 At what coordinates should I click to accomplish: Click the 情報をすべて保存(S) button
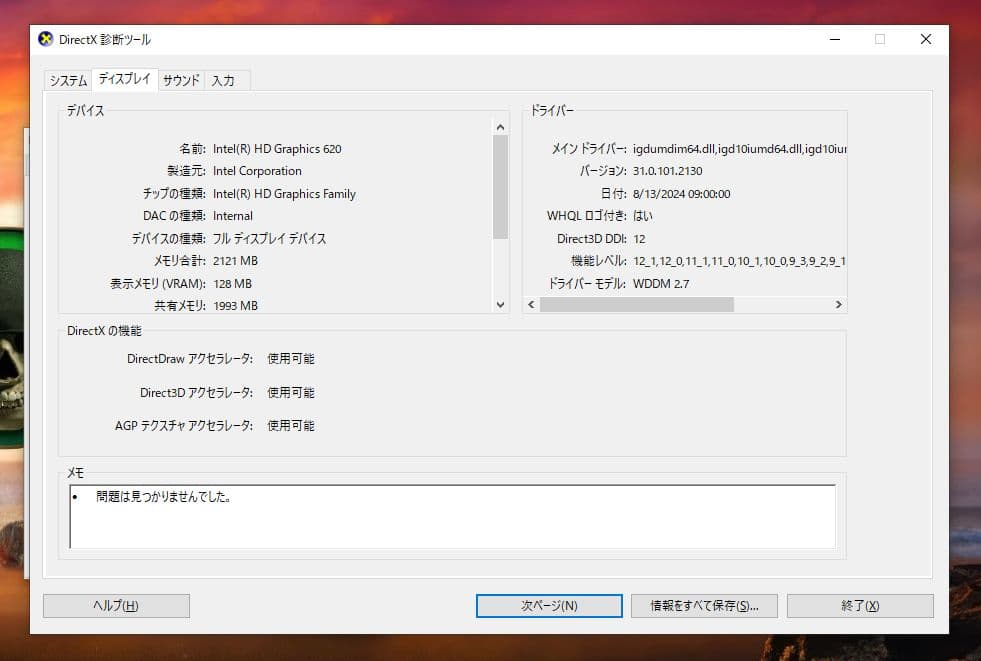click(x=704, y=605)
